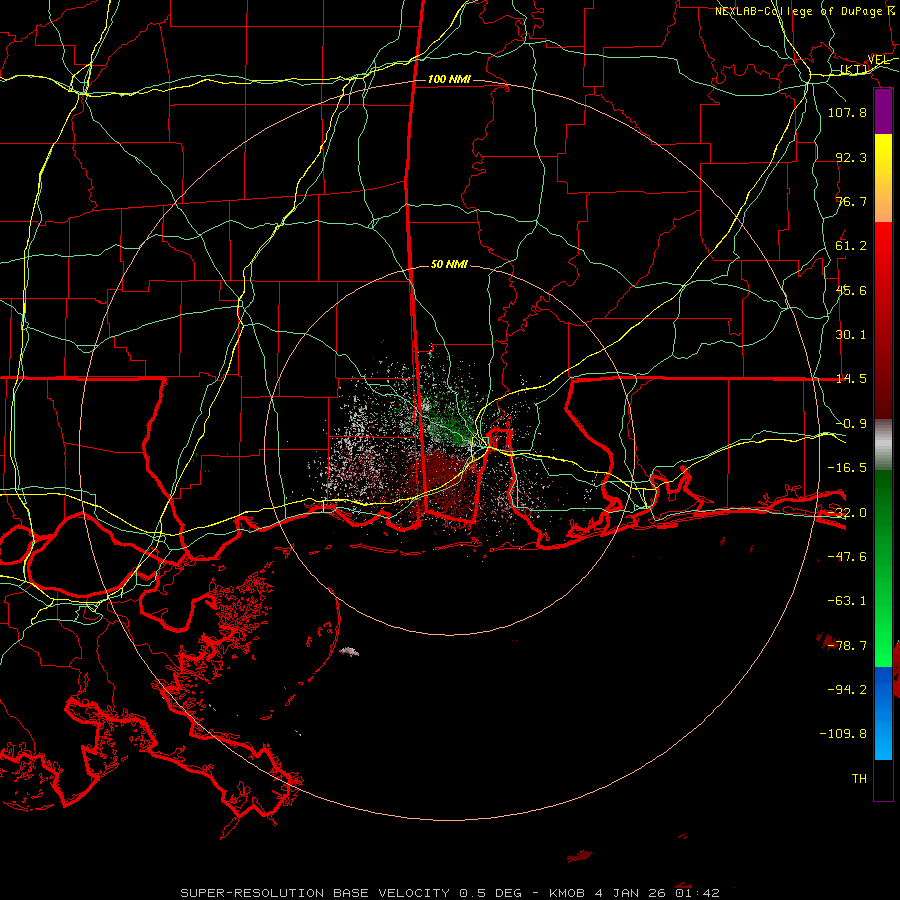Click the 92.3 velocity scale value

point(851,157)
